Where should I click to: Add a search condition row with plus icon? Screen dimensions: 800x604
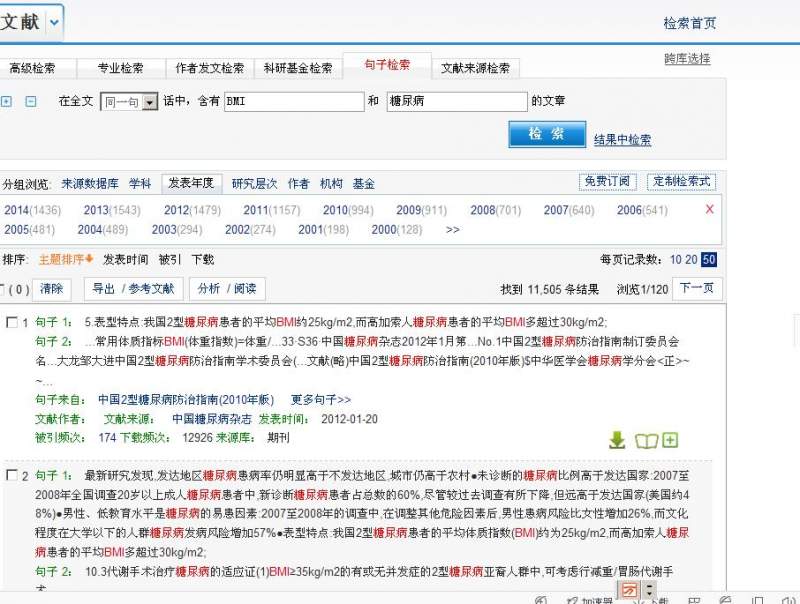point(6,101)
